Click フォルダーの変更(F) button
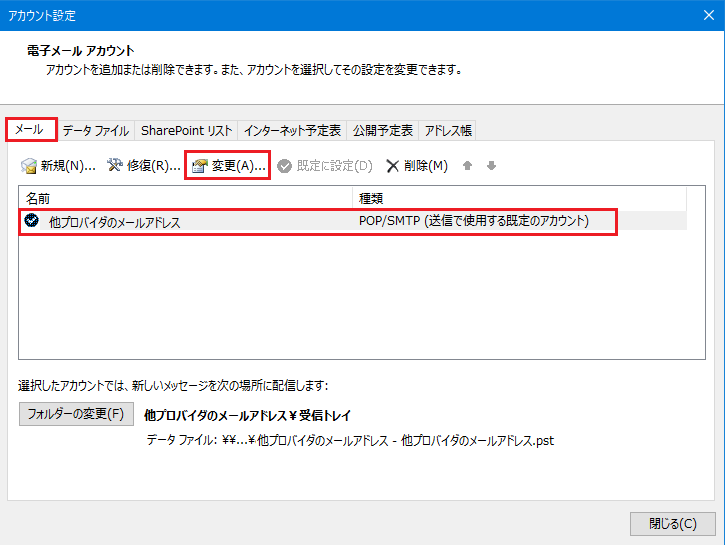The width and height of the screenshot is (725, 545). pos(76,414)
